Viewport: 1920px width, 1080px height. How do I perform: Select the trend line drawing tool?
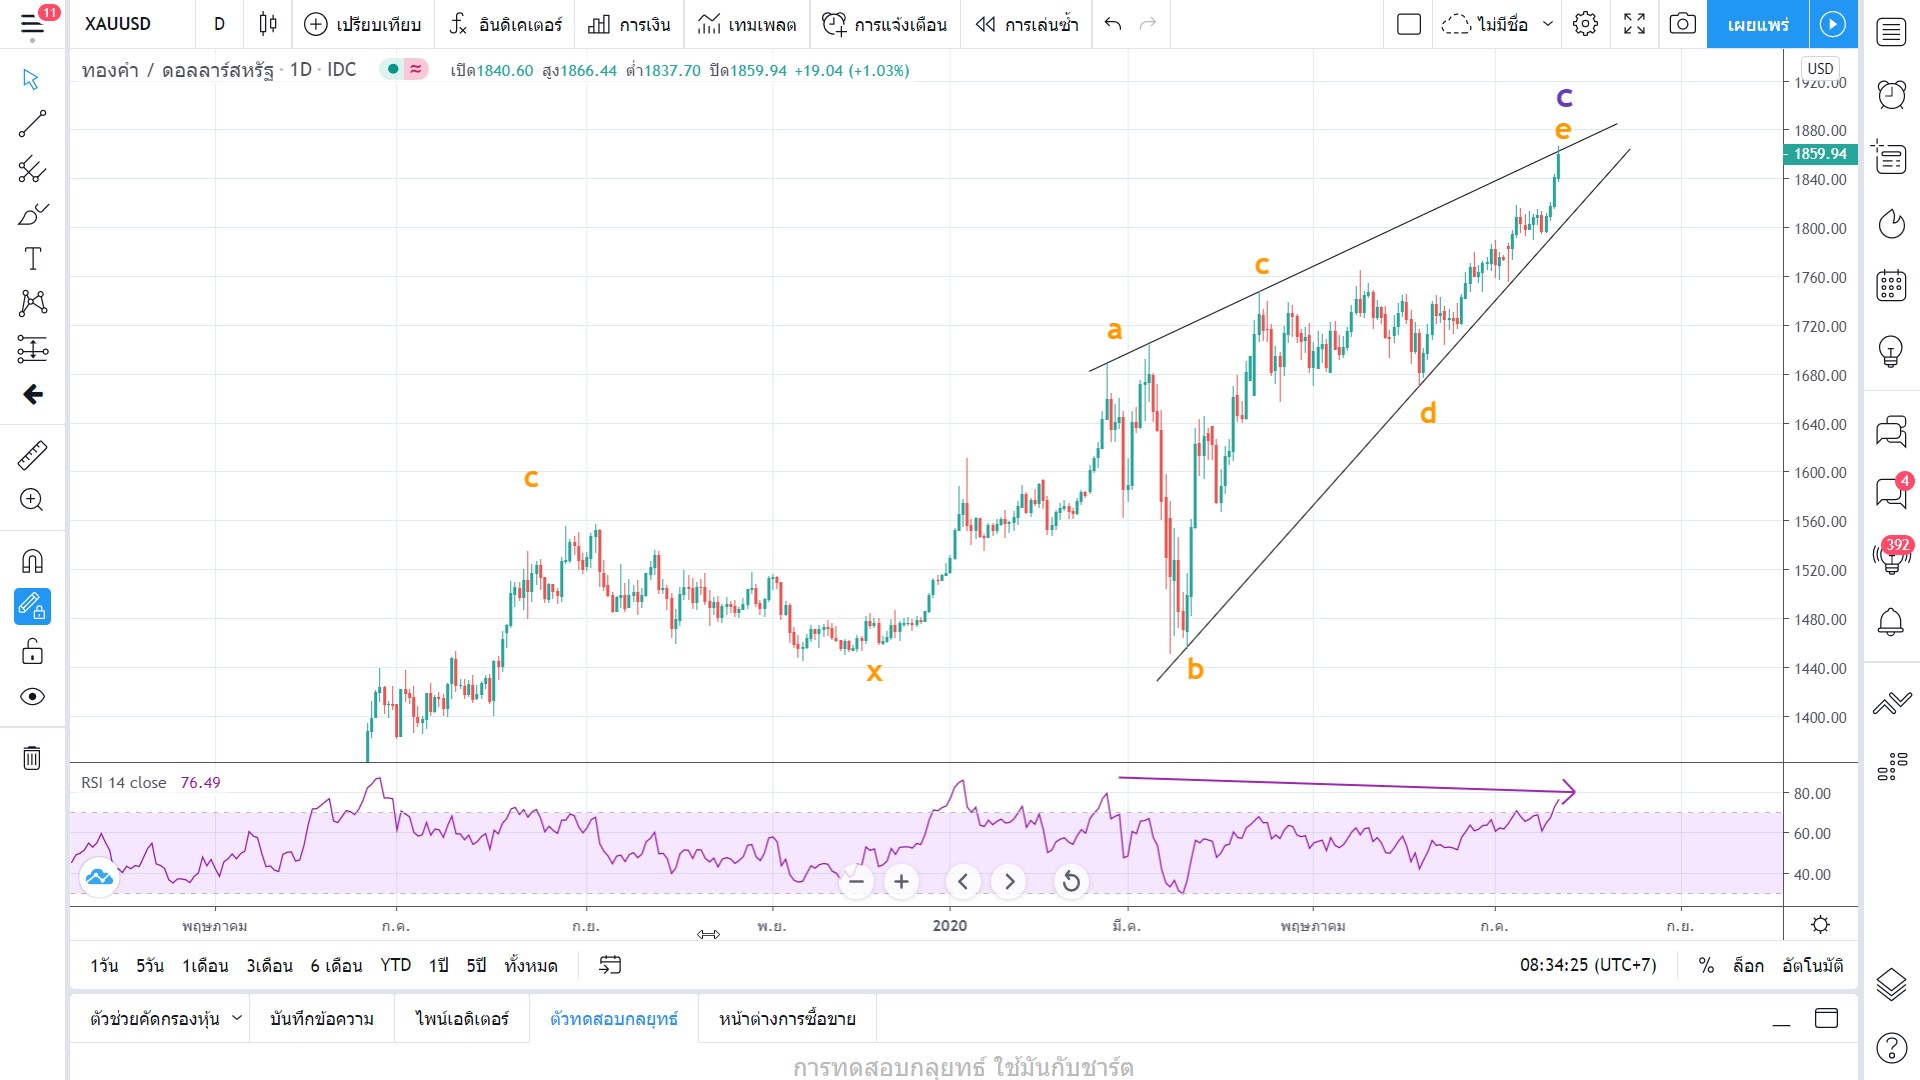coord(32,124)
